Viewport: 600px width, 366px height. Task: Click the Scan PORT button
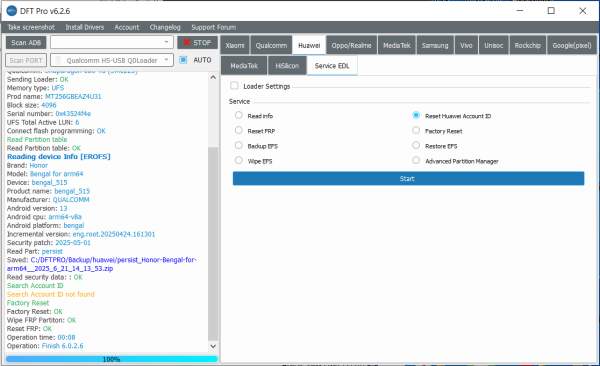click(x=26, y=60)
